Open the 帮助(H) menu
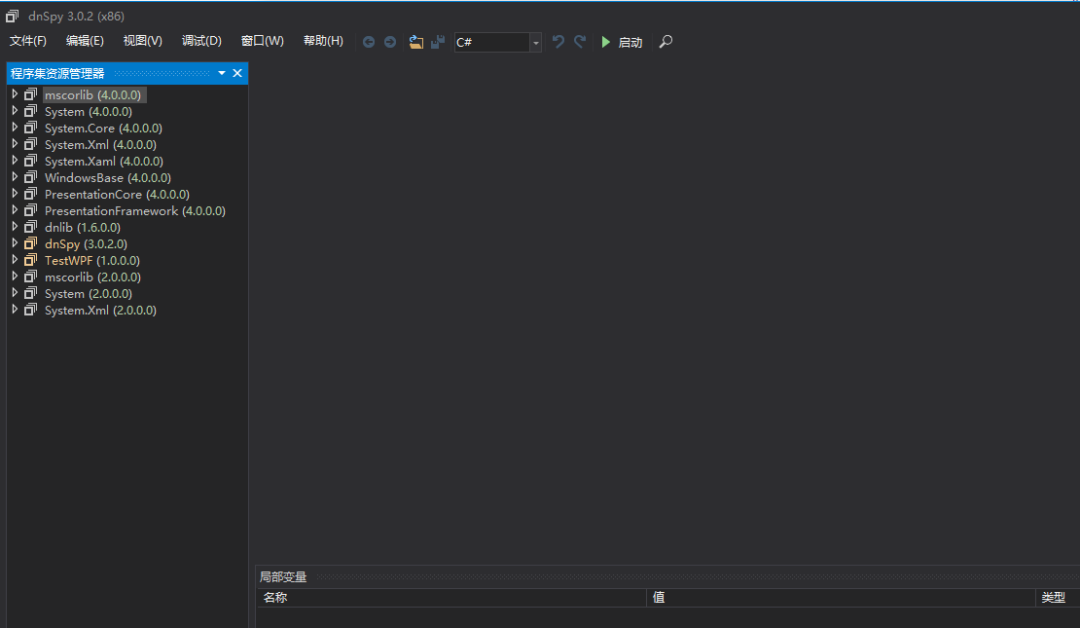The height and width of the screenshot is (628, 1080). pyautogui.click(x=323, y=41)
